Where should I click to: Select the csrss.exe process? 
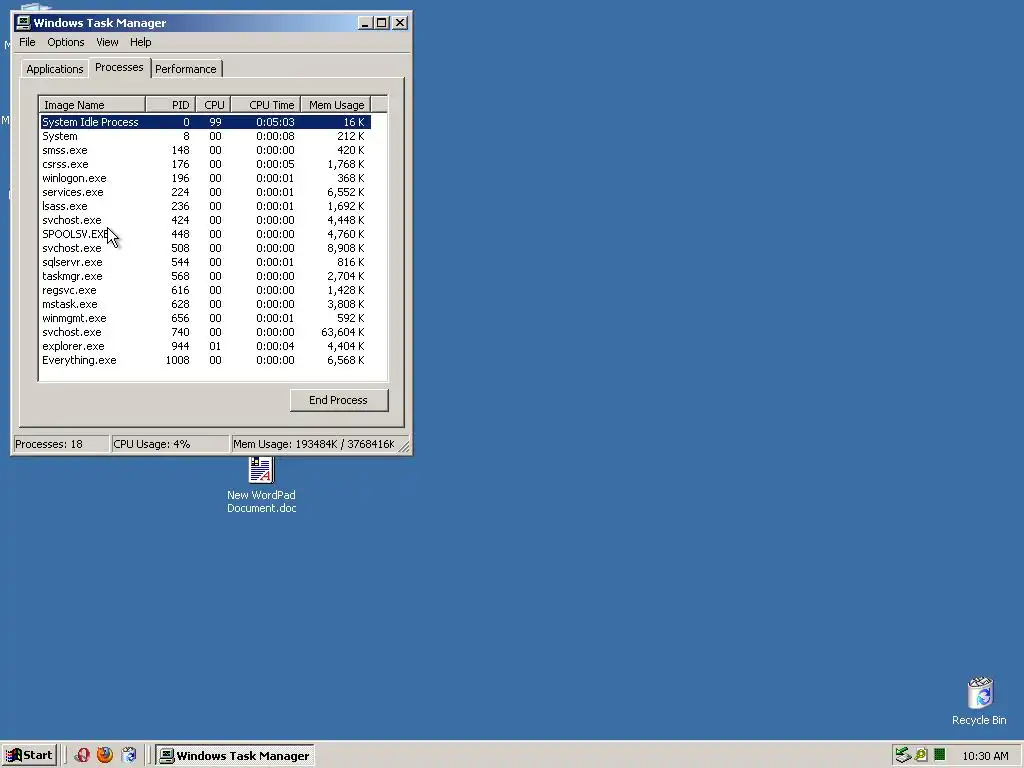205,164
